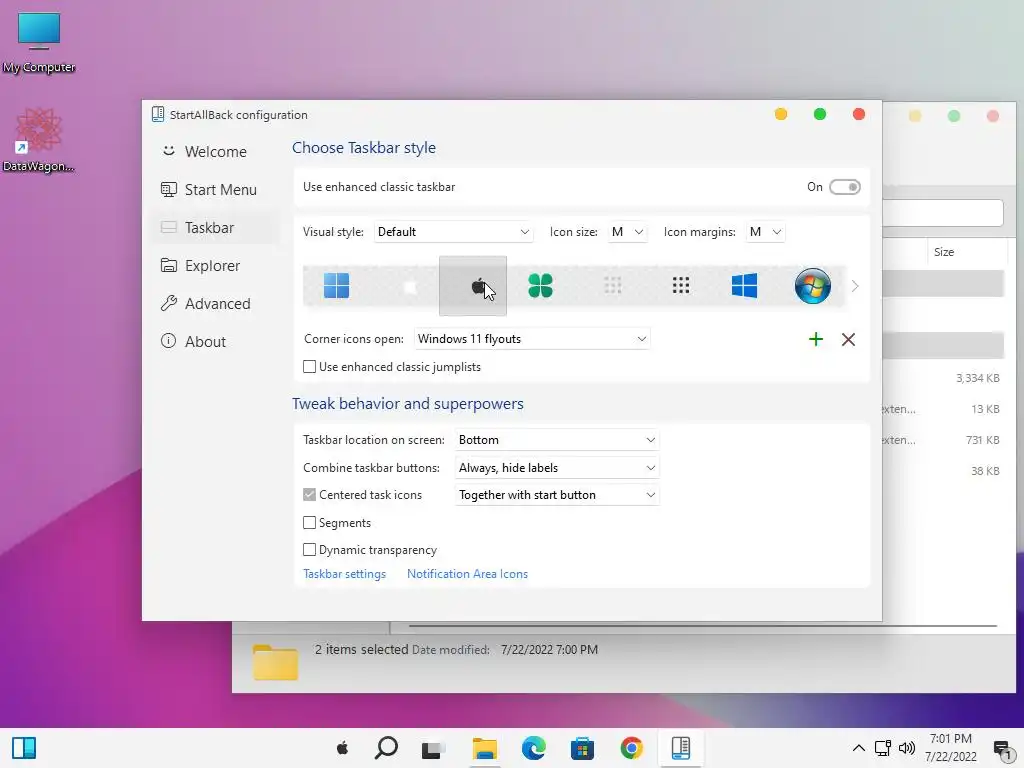The width and height of the screenshot is (1024, 768).
Task: Select the 731 KB file row in Explorer
Action: pyautogui.click(x=942, y=440)
